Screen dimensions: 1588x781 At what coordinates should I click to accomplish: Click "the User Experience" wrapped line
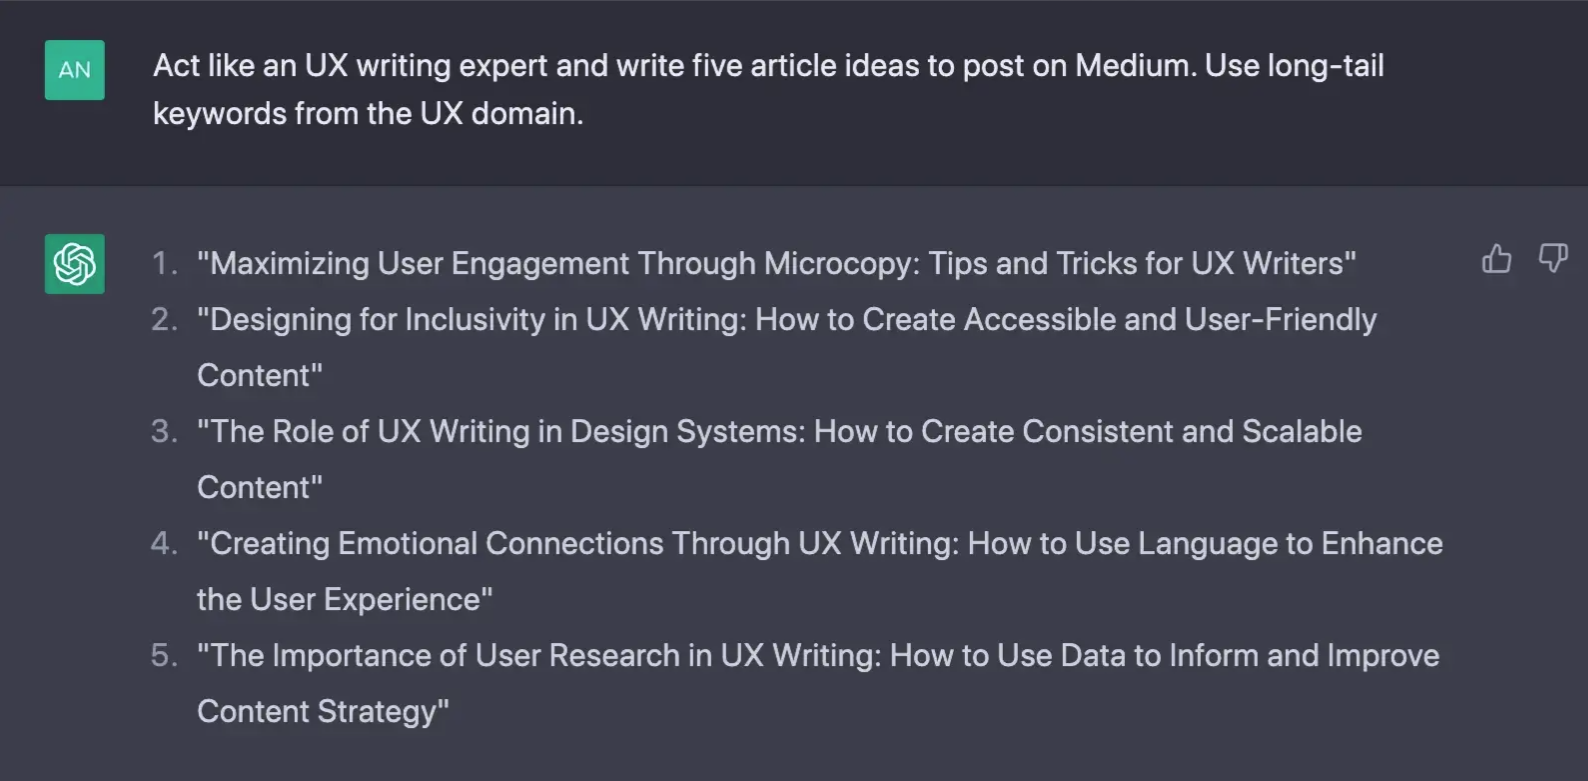point(344,600)
